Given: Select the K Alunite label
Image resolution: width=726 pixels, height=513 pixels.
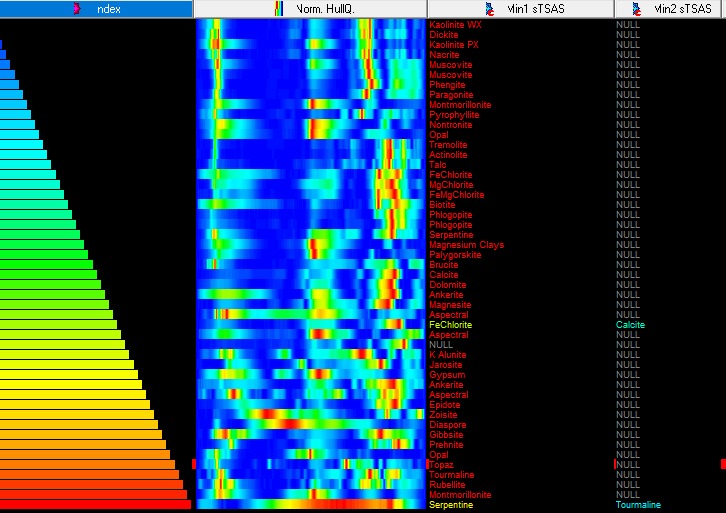Looking at the screenshot, I should 448,355.
